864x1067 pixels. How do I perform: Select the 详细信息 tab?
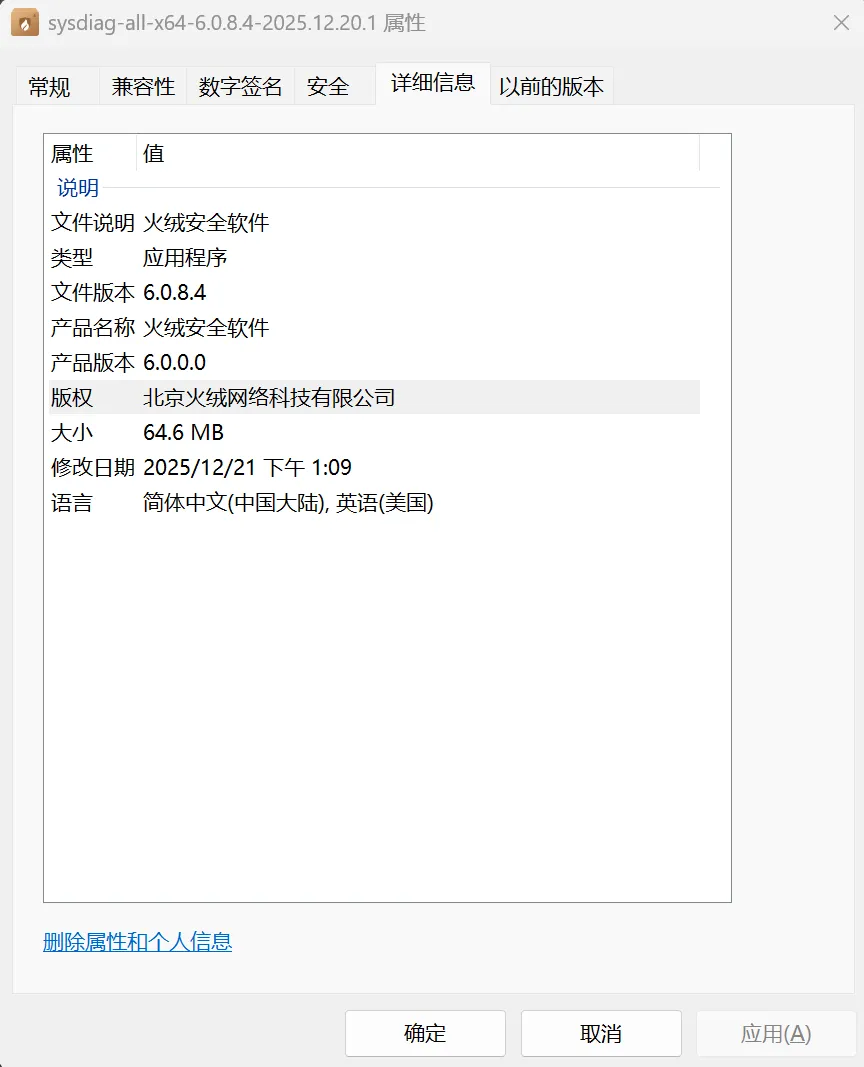(432, 84)
